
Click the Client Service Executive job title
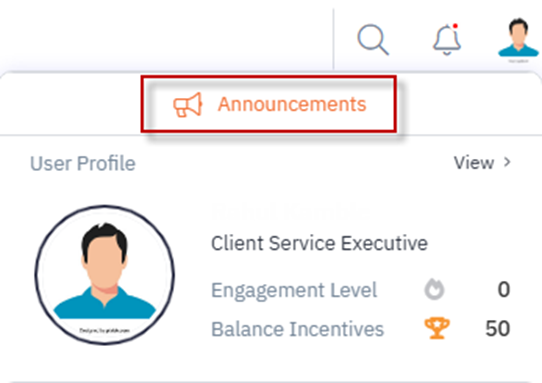point(319,243)
